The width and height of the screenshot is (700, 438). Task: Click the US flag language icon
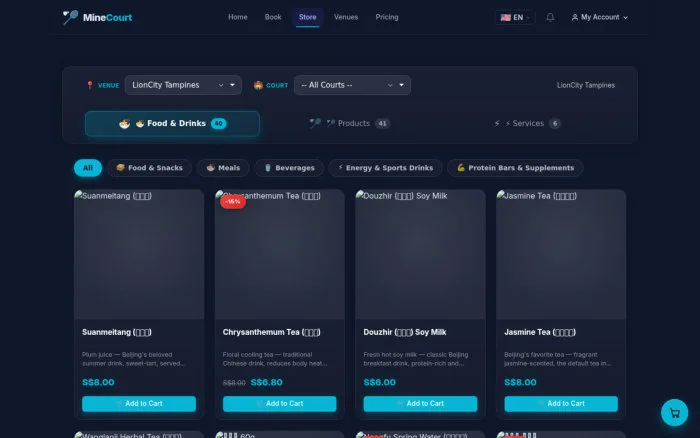(x=505, y=17)
